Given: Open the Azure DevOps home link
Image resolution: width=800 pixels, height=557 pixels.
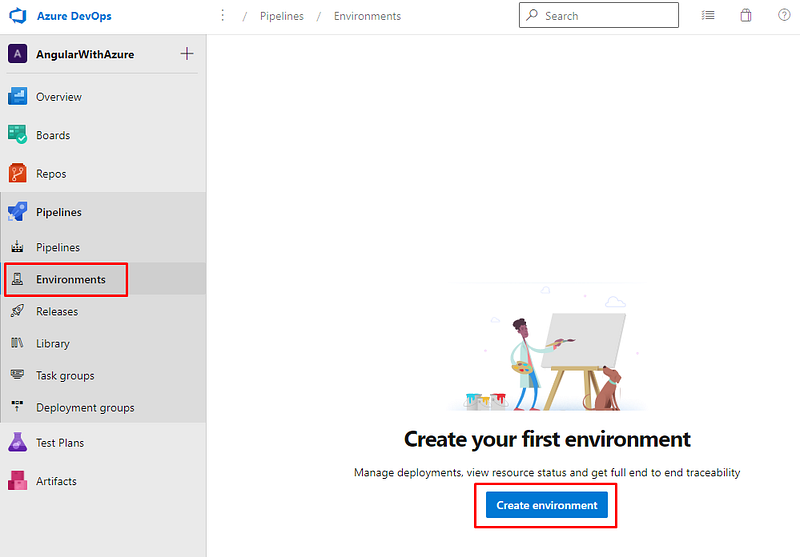Looking at the screenshot, I should coord(74,16).
